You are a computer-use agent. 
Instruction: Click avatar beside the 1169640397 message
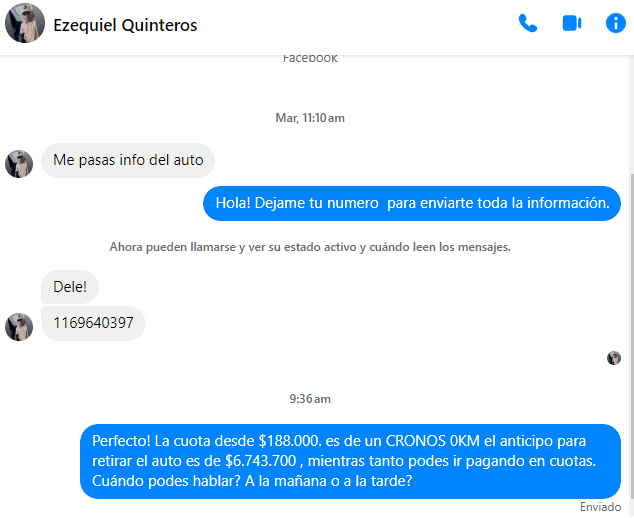pos(19,327)
